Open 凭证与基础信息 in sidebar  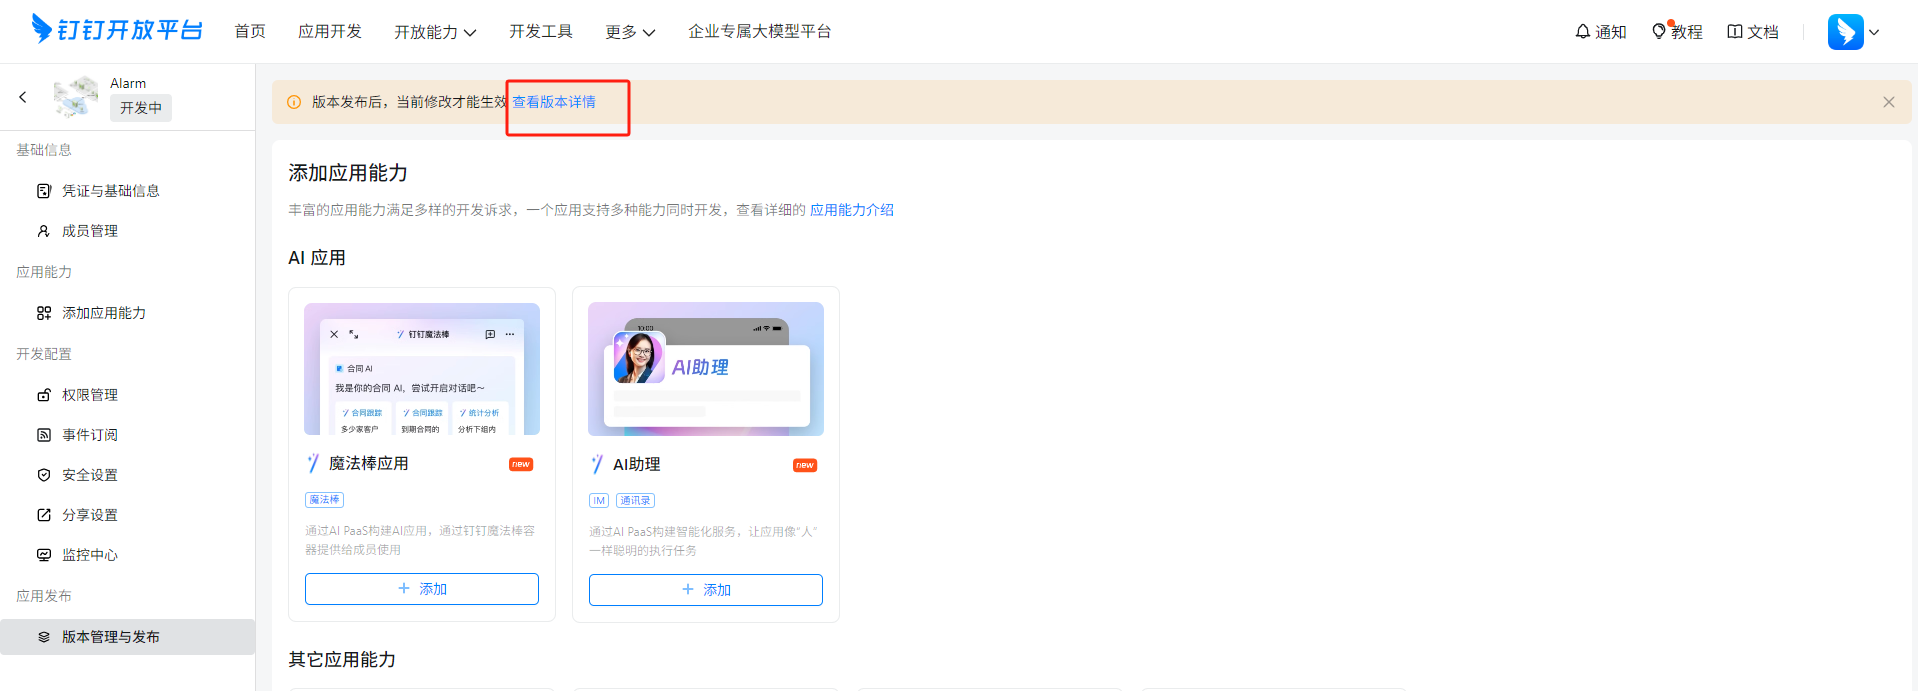click(110, 191)
